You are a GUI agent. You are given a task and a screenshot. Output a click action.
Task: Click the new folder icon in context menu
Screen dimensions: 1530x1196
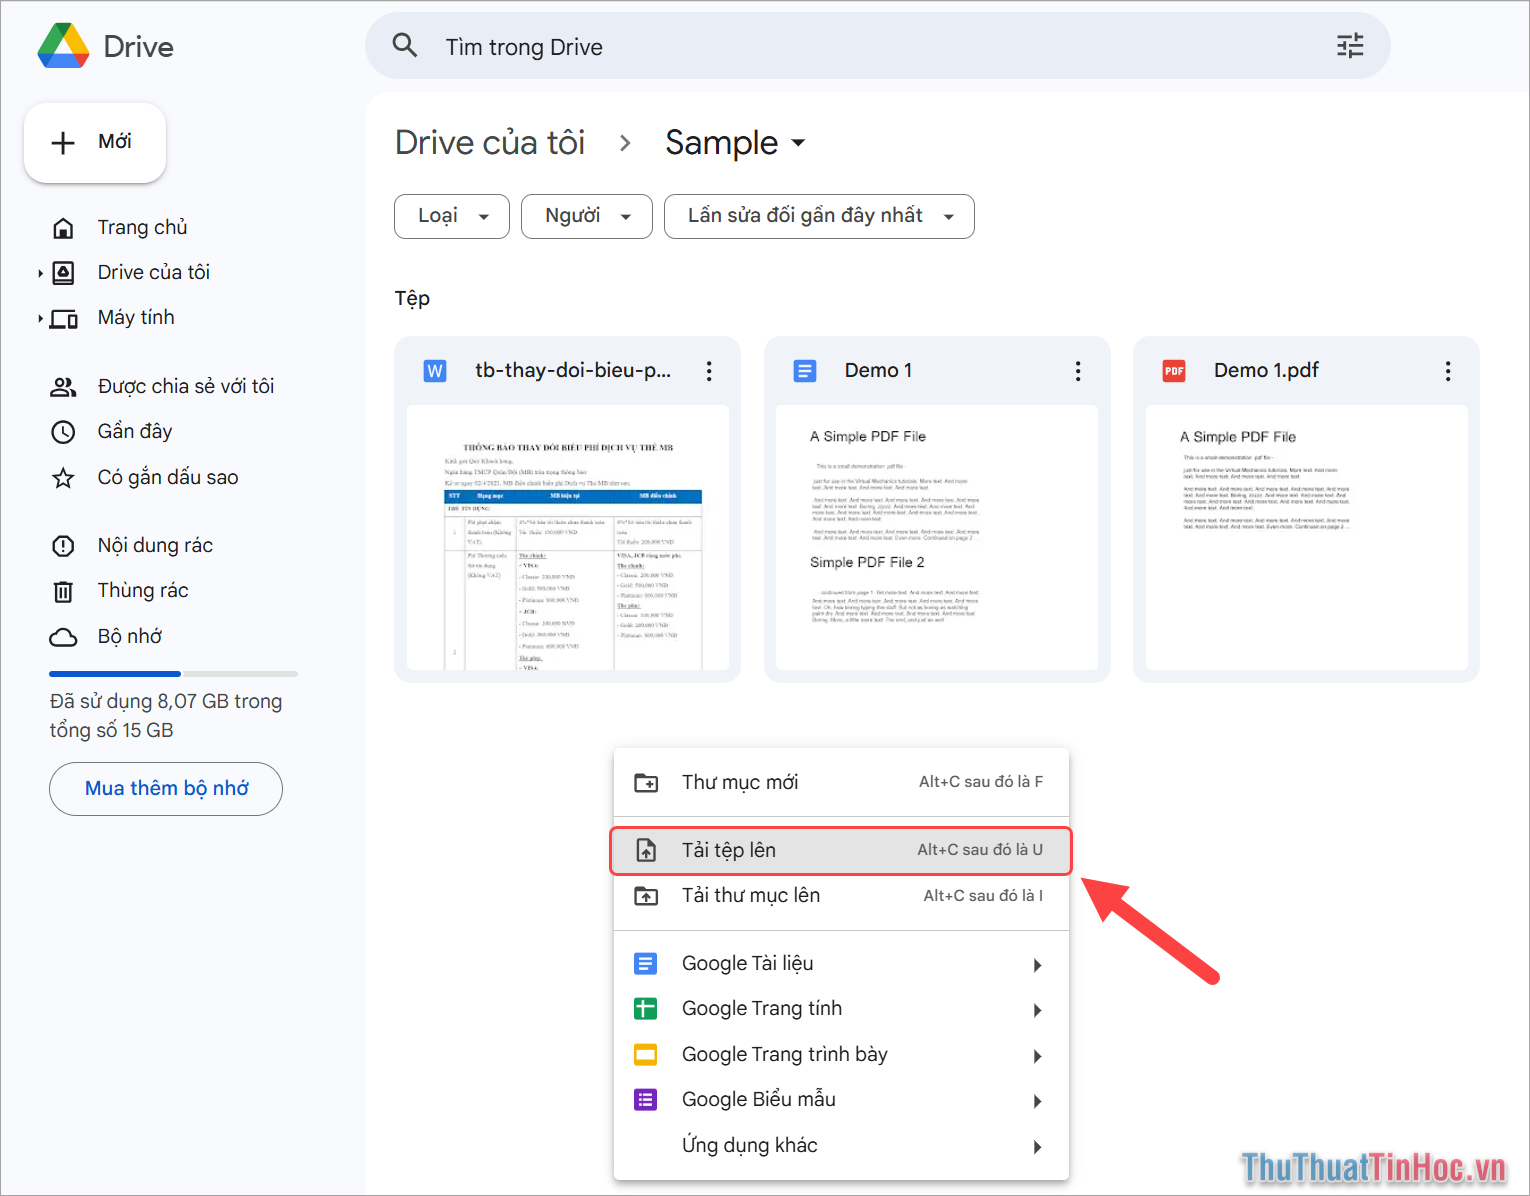click(x=646, y=783)
